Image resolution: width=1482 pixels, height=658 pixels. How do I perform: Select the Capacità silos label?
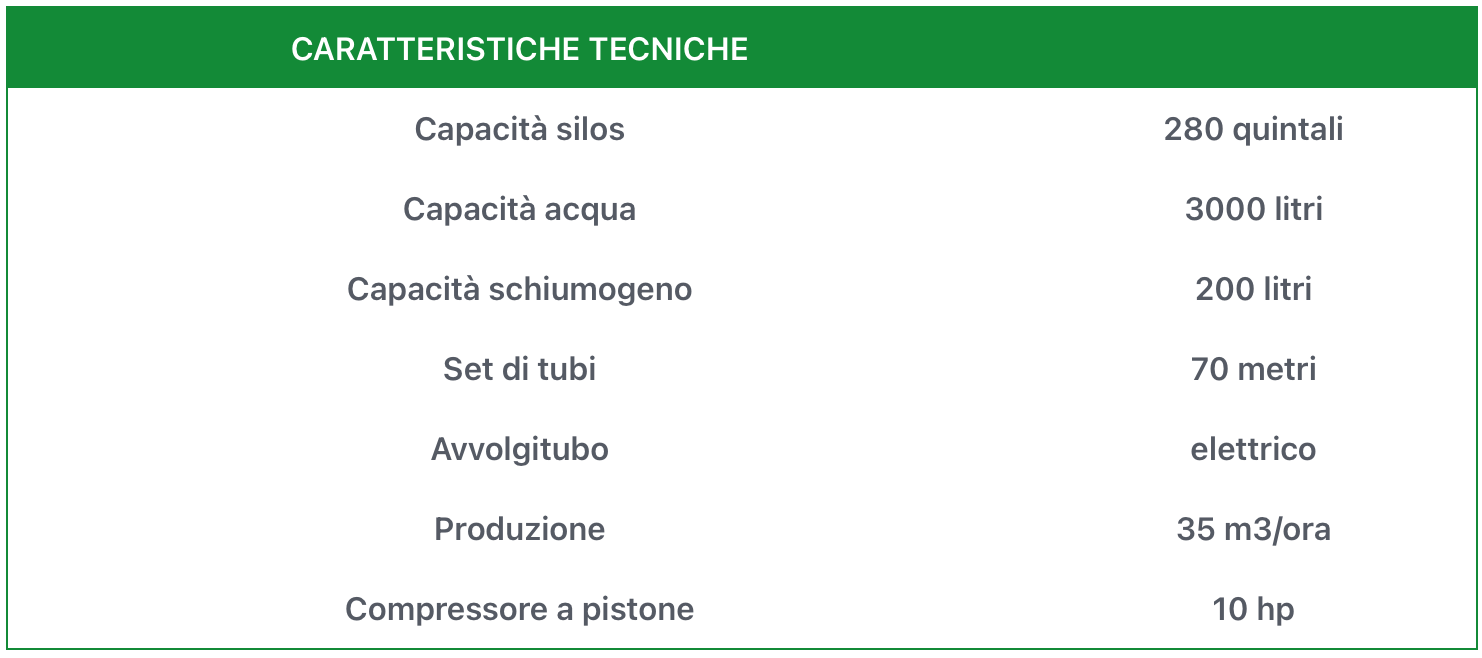519,129
